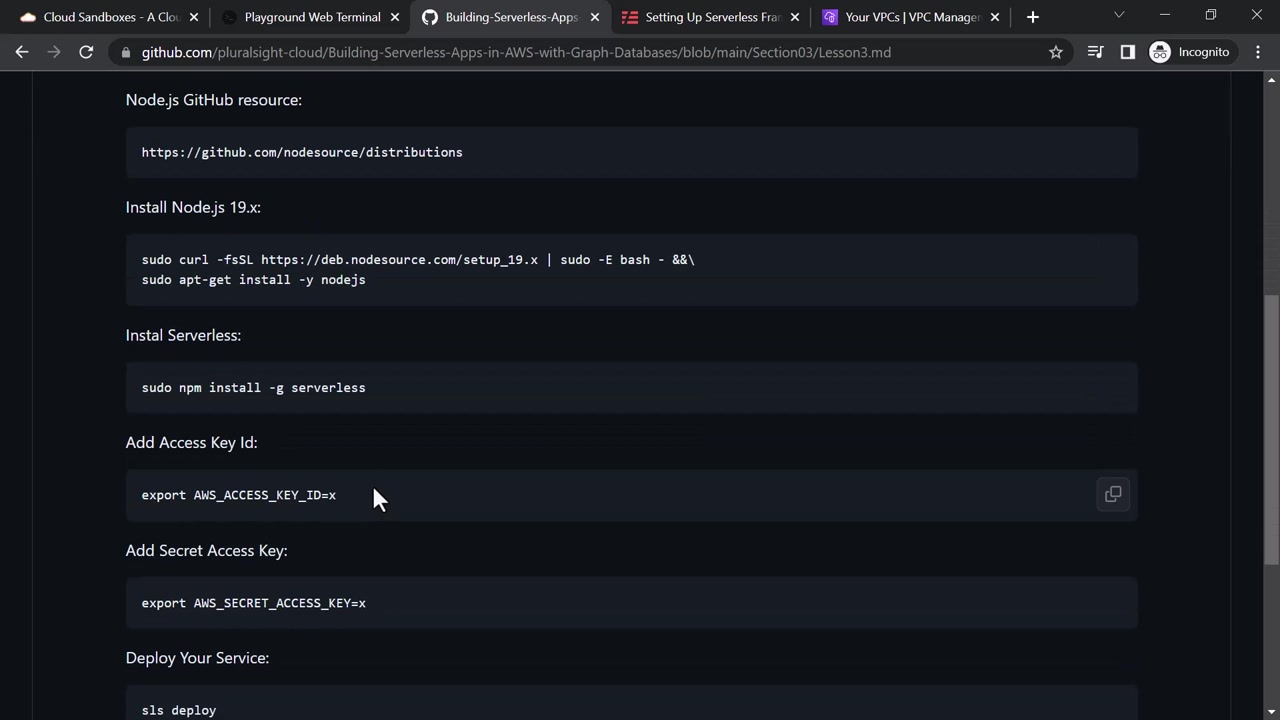The width and height of the screenshot is (1280, 720).
Task: Copy the AWS_ACCESS_KEY_ID export command
Action: (x=1113, y=494)
